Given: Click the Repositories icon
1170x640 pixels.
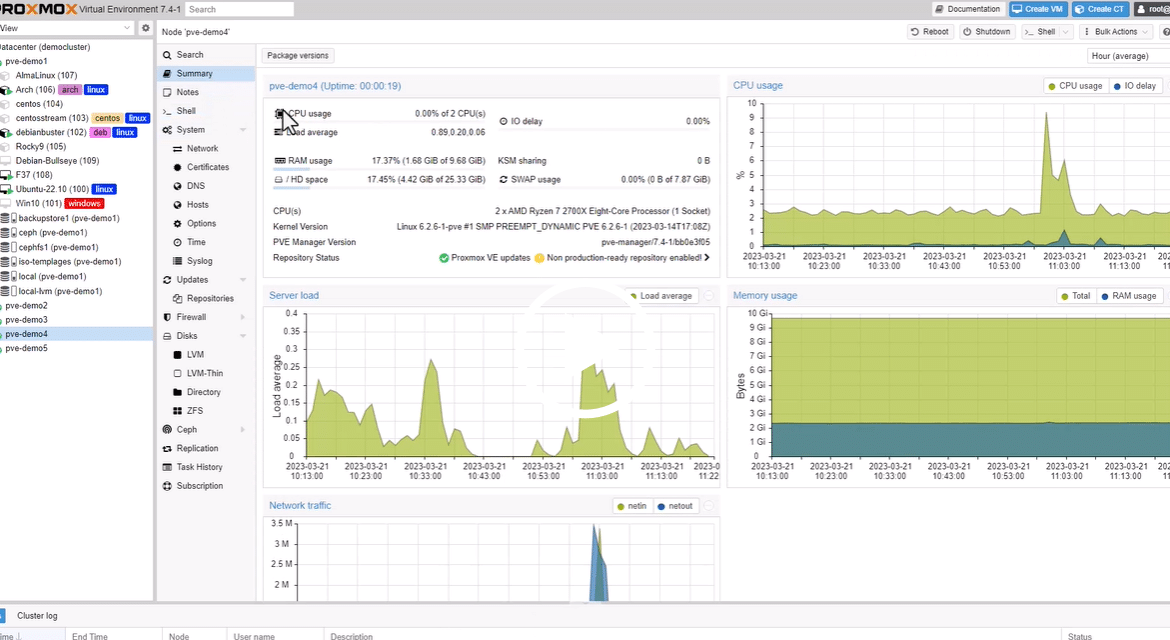Looking at the screenshot, I should coord(178,298).
